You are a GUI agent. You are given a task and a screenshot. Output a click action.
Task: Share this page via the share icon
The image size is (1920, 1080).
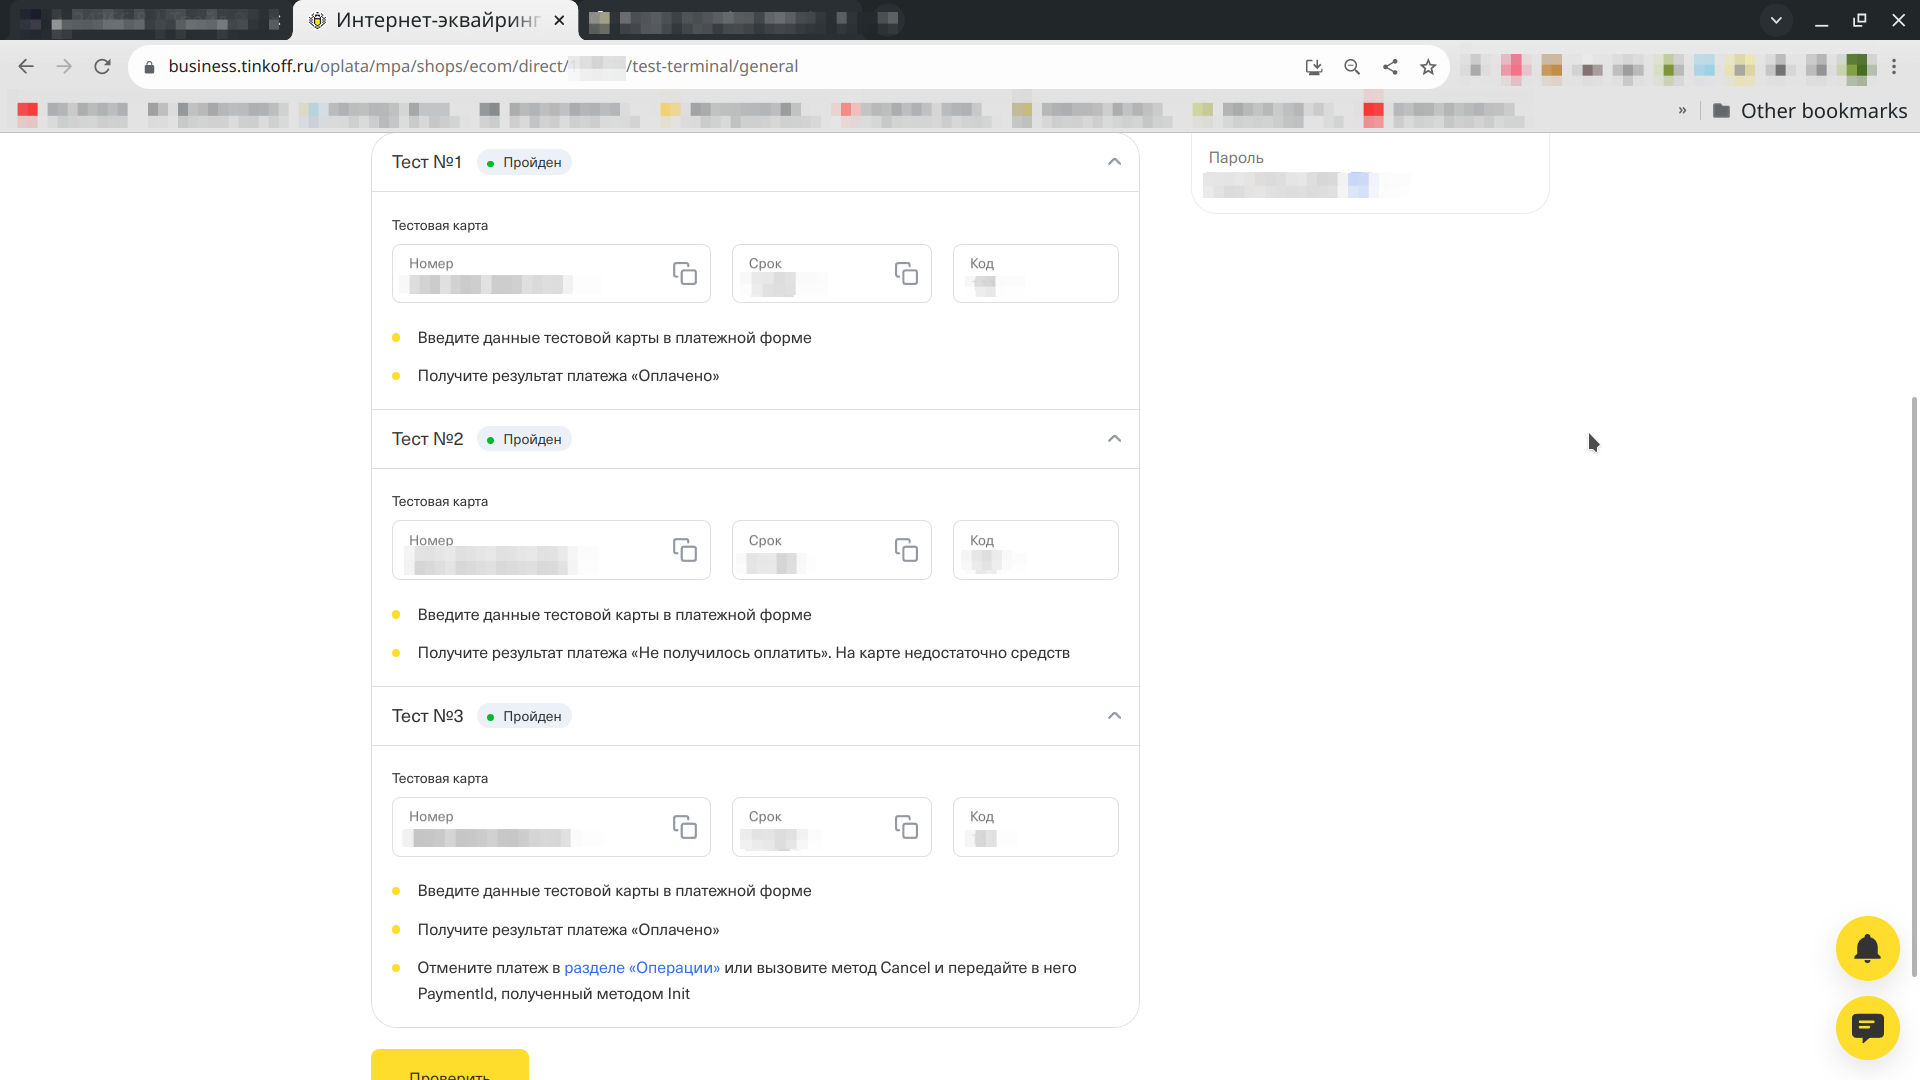pos(1390,67)
